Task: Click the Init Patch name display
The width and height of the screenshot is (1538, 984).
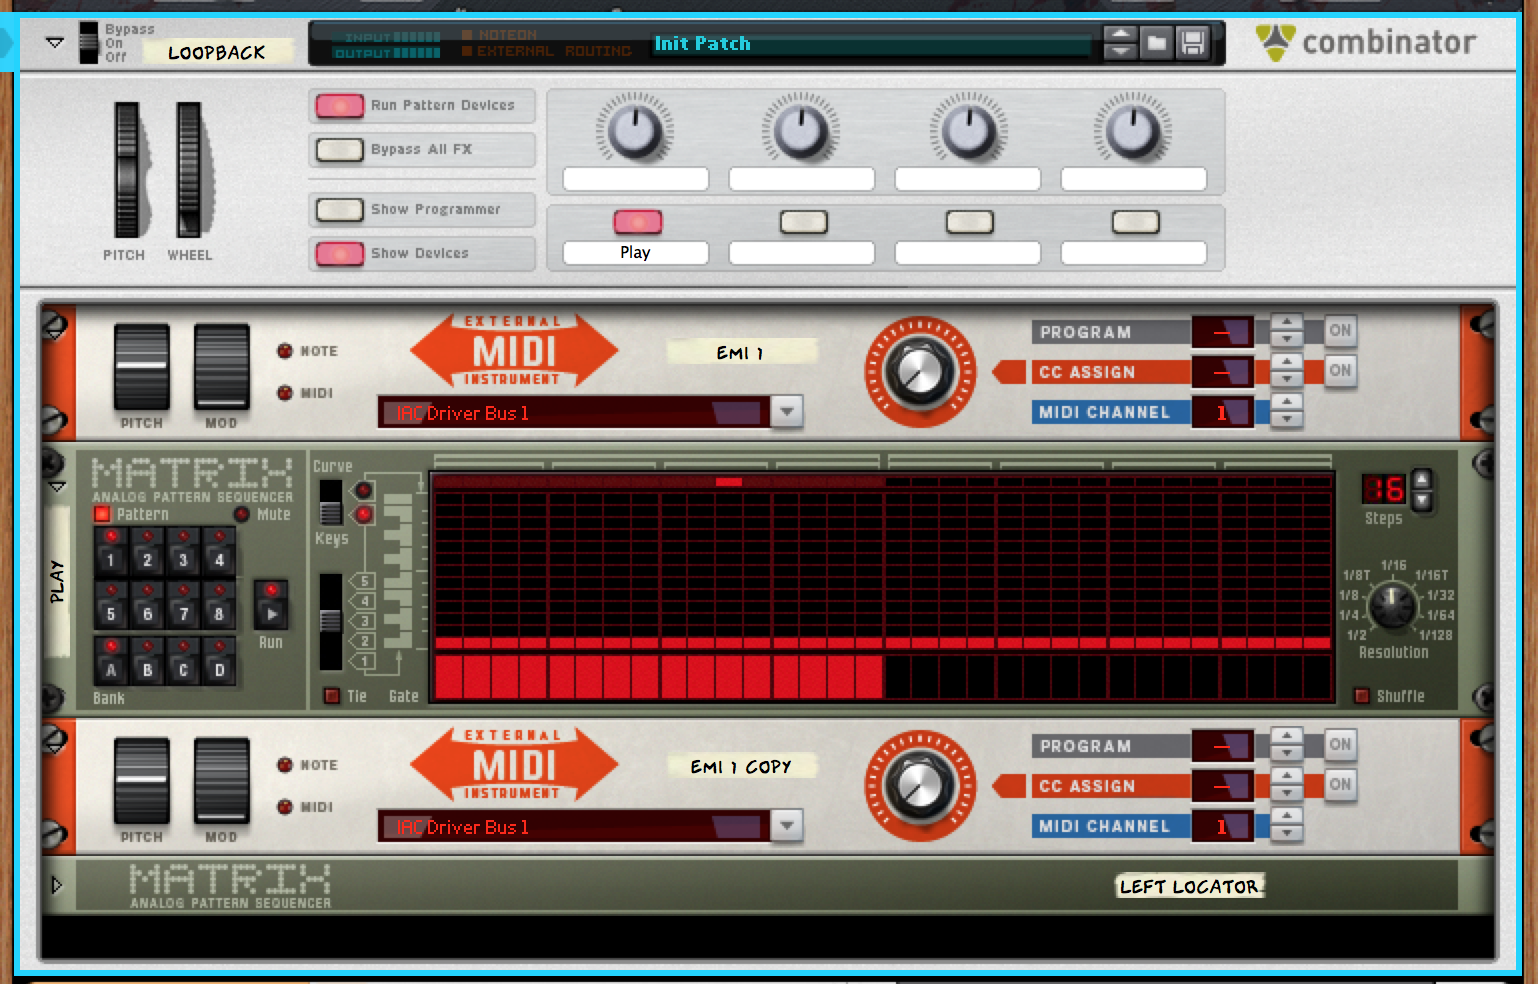Action: pos(870,44)
